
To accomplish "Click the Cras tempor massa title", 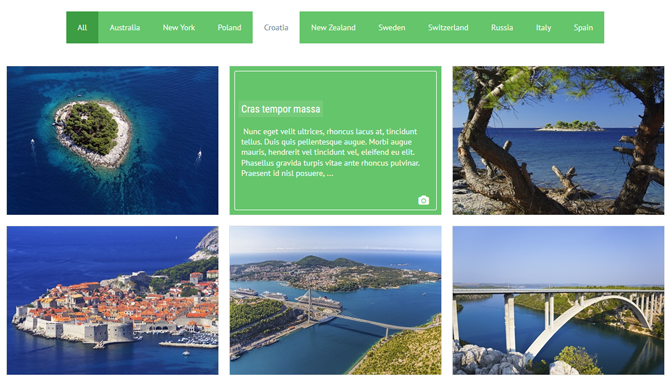I will tap(281, 109).
